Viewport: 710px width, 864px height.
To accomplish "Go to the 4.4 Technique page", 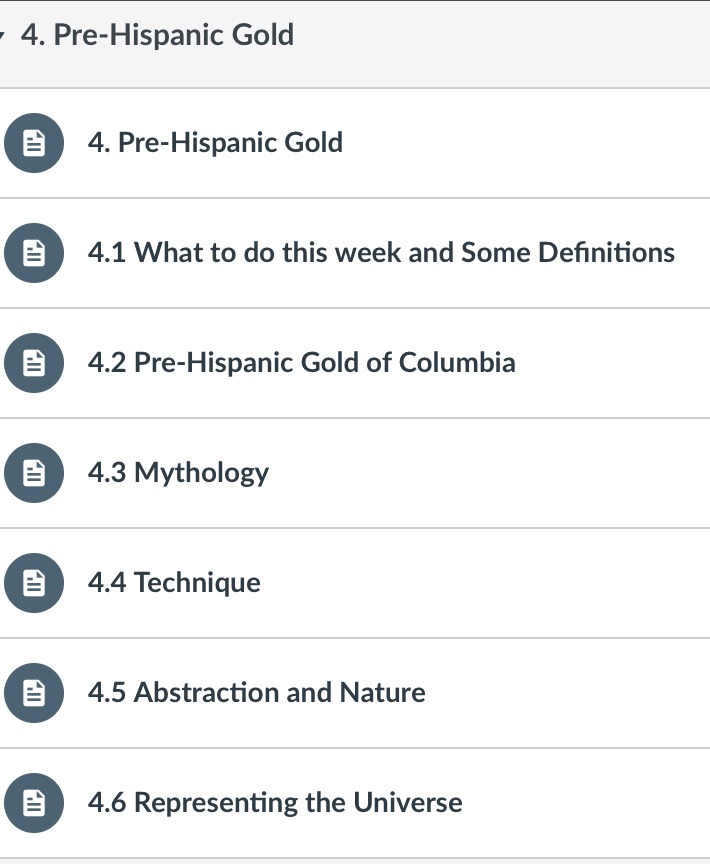I will [x=174, y=583].
